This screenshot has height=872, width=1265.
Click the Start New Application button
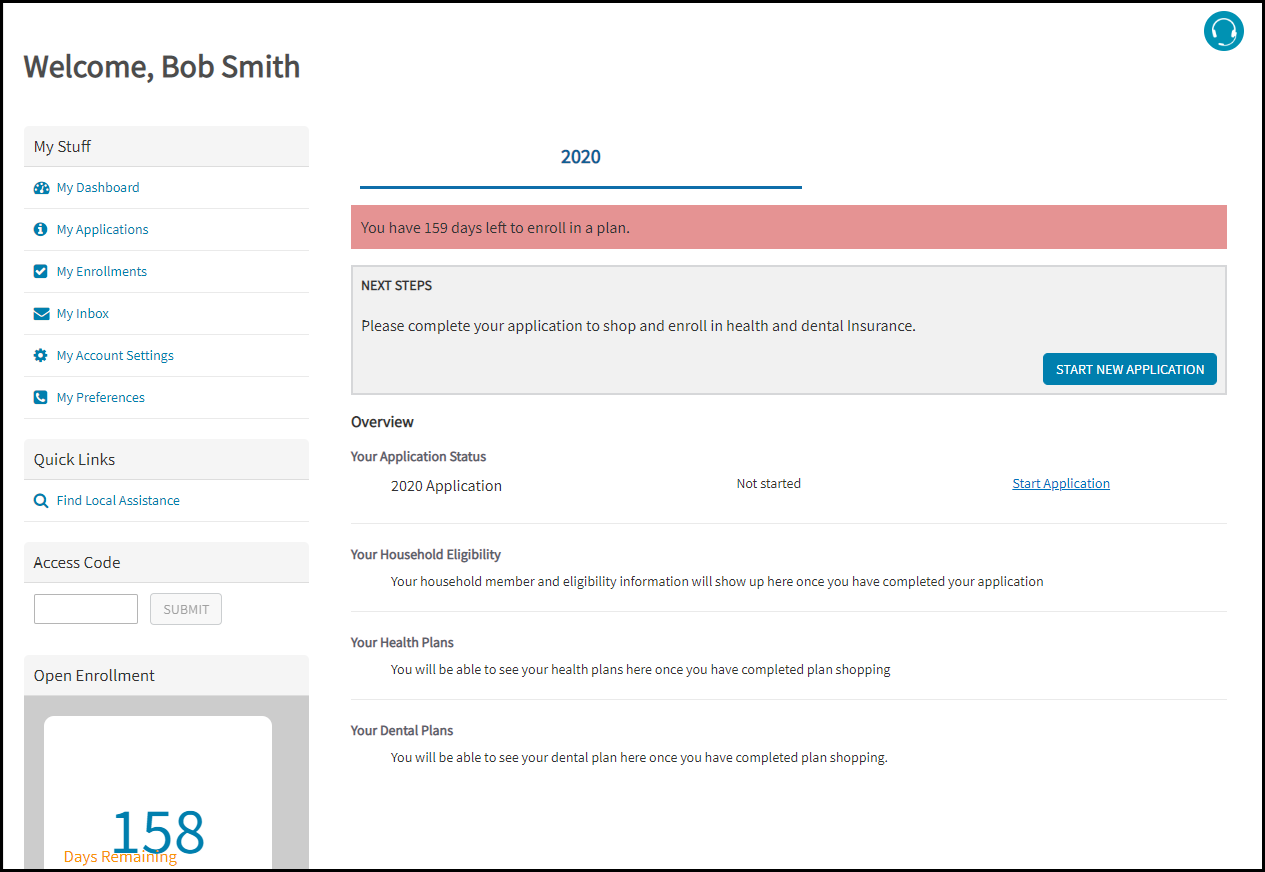pos(1130,369)
